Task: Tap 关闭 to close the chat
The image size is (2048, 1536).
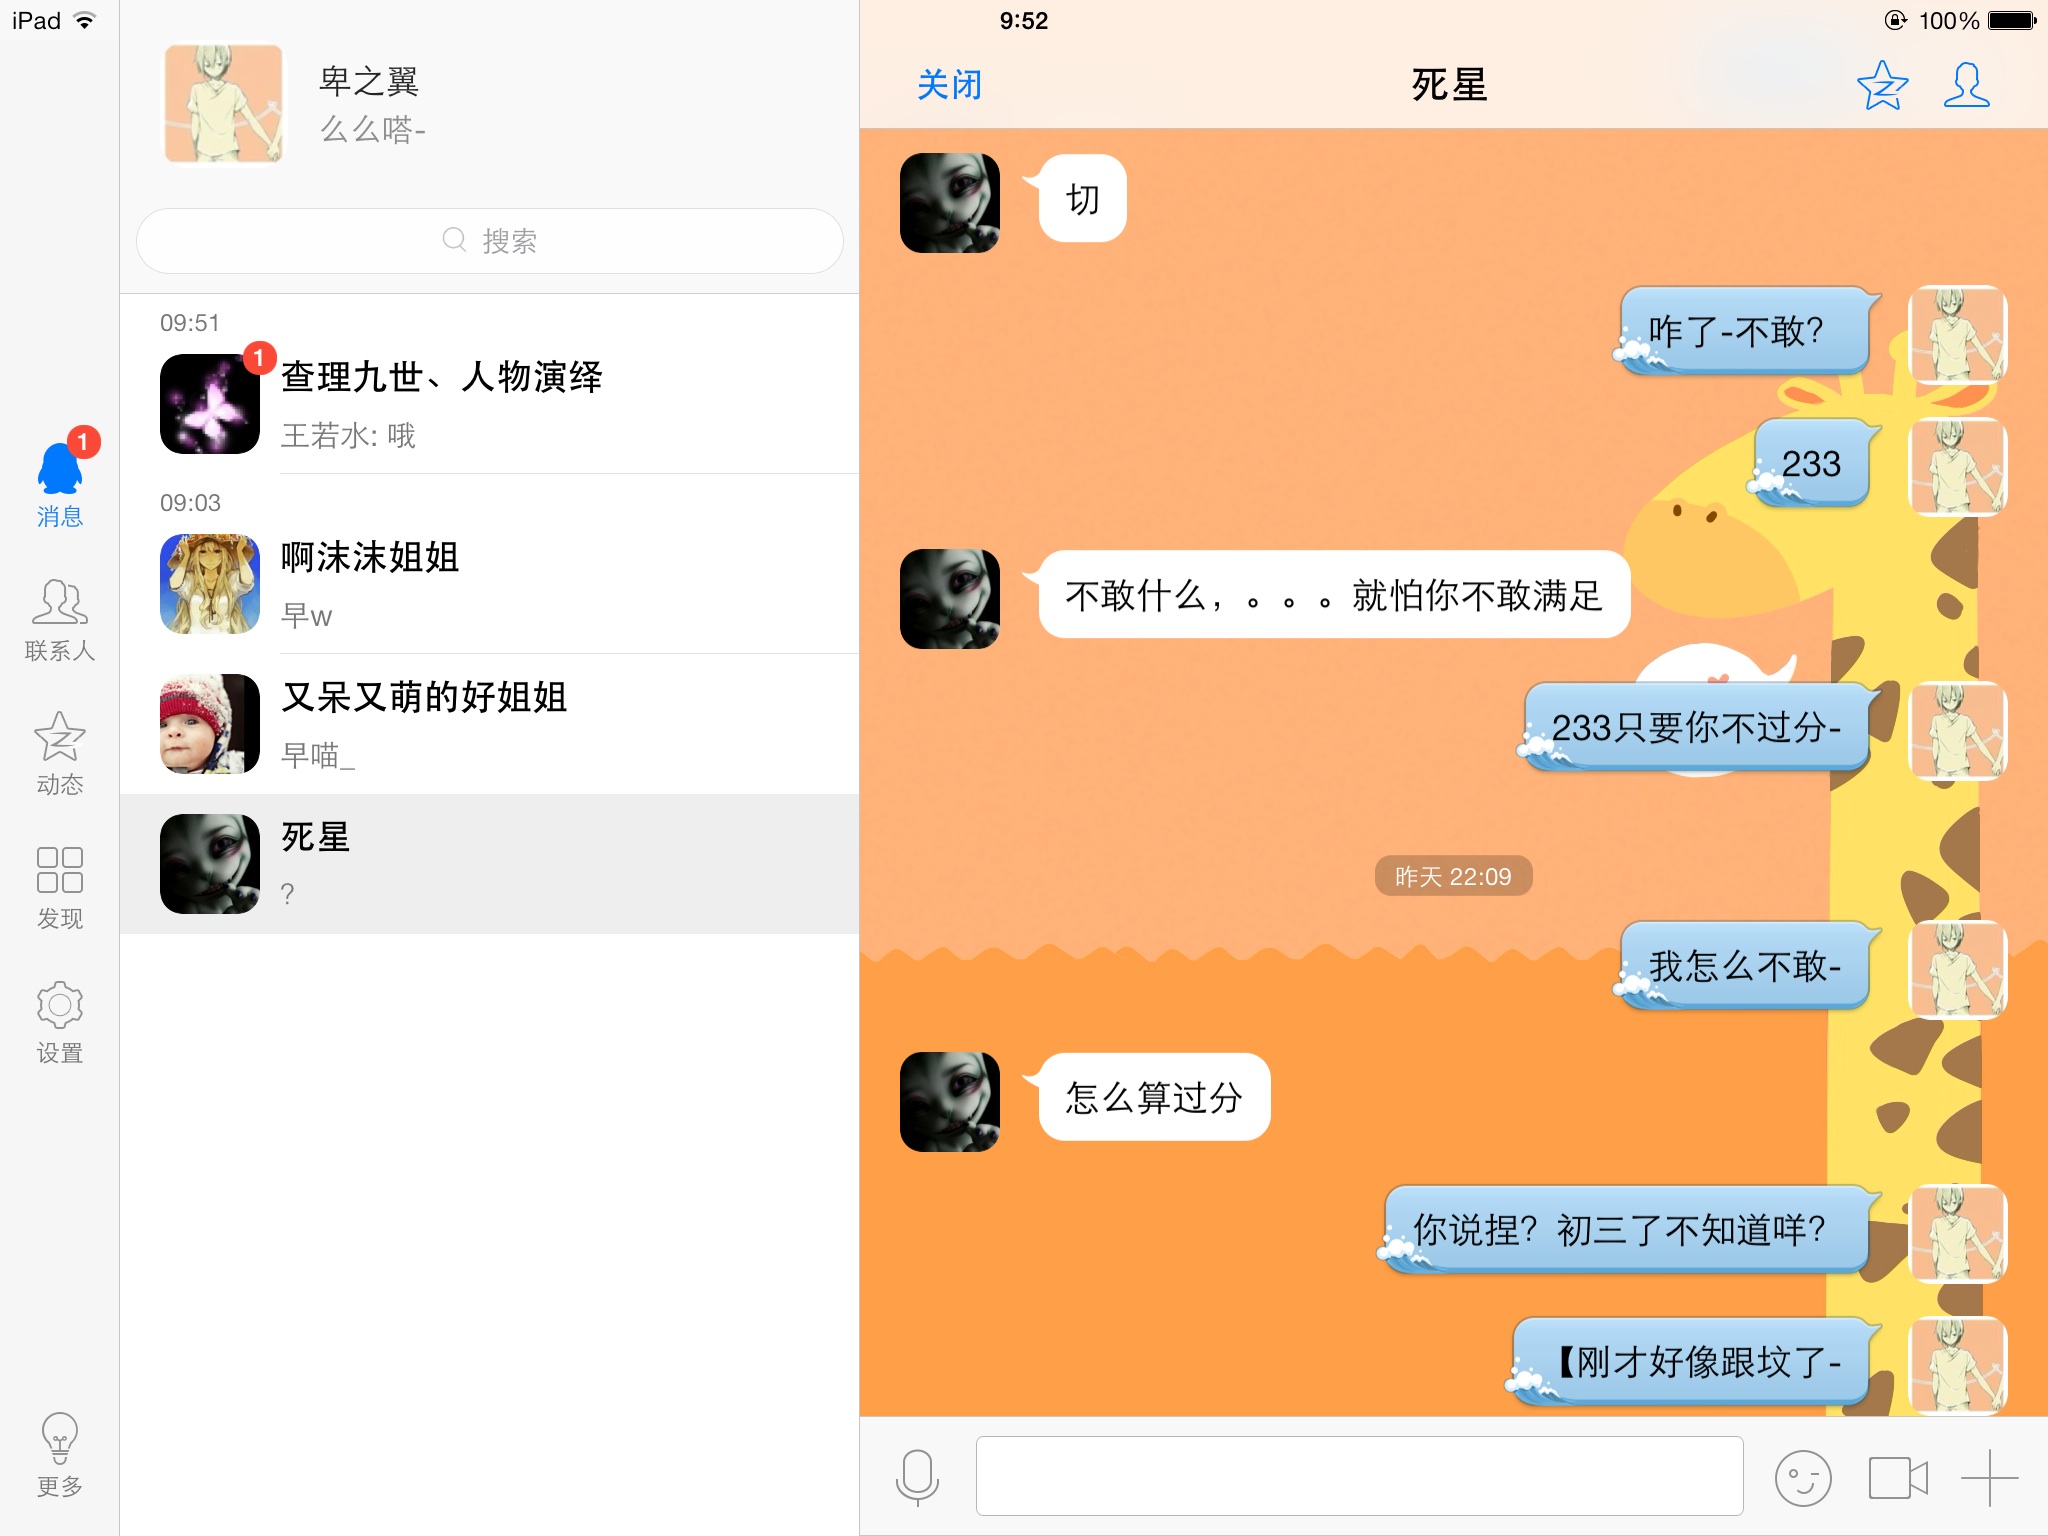Action: [x=949, y=85]
